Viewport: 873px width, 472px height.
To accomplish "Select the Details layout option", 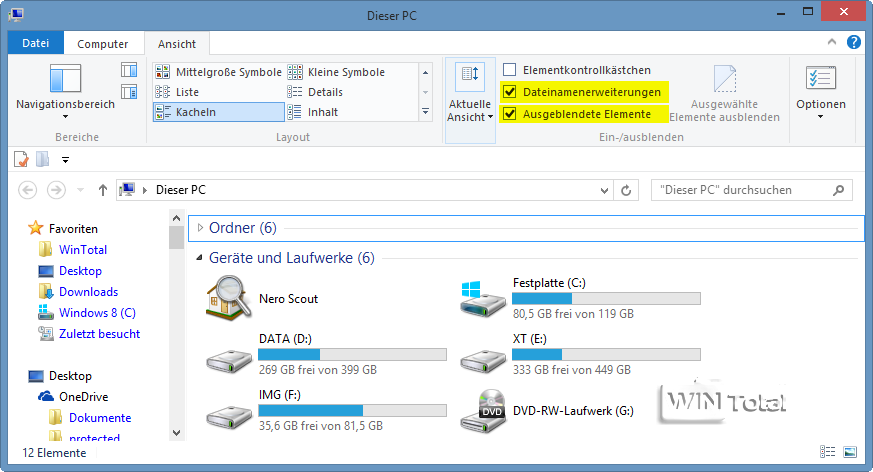I will [x=325, y=92].
